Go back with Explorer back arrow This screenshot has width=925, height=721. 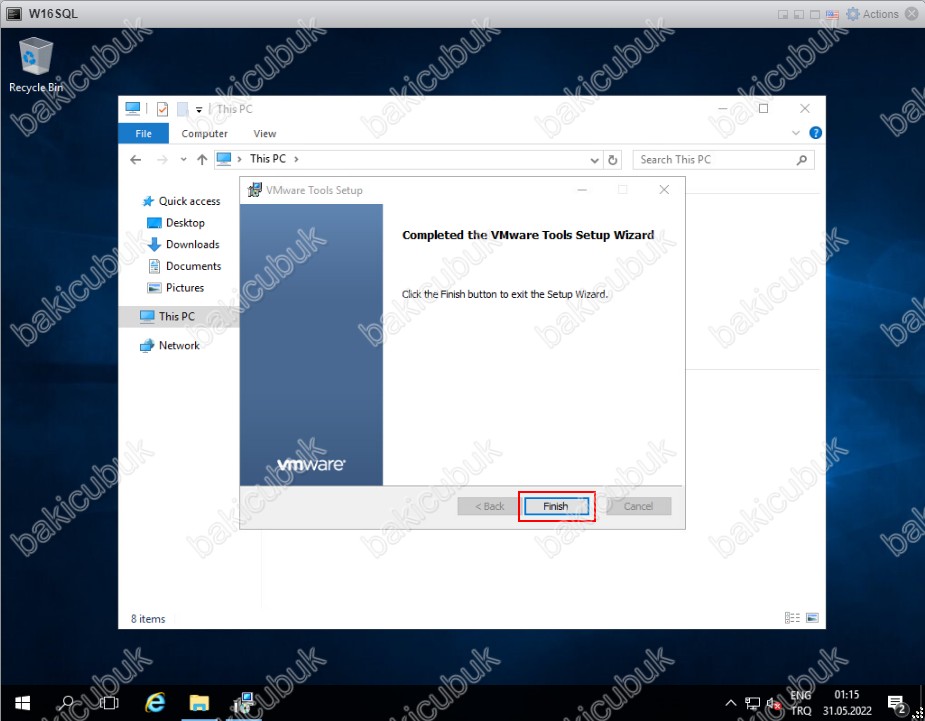(136, 159)
